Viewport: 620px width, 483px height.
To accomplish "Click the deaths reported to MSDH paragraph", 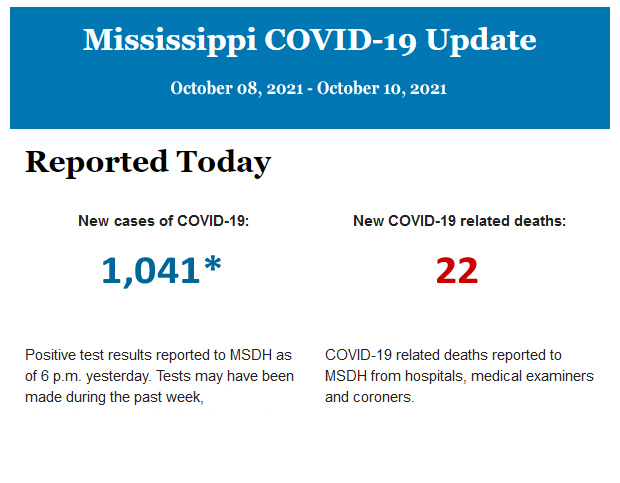I will (459, 376).
